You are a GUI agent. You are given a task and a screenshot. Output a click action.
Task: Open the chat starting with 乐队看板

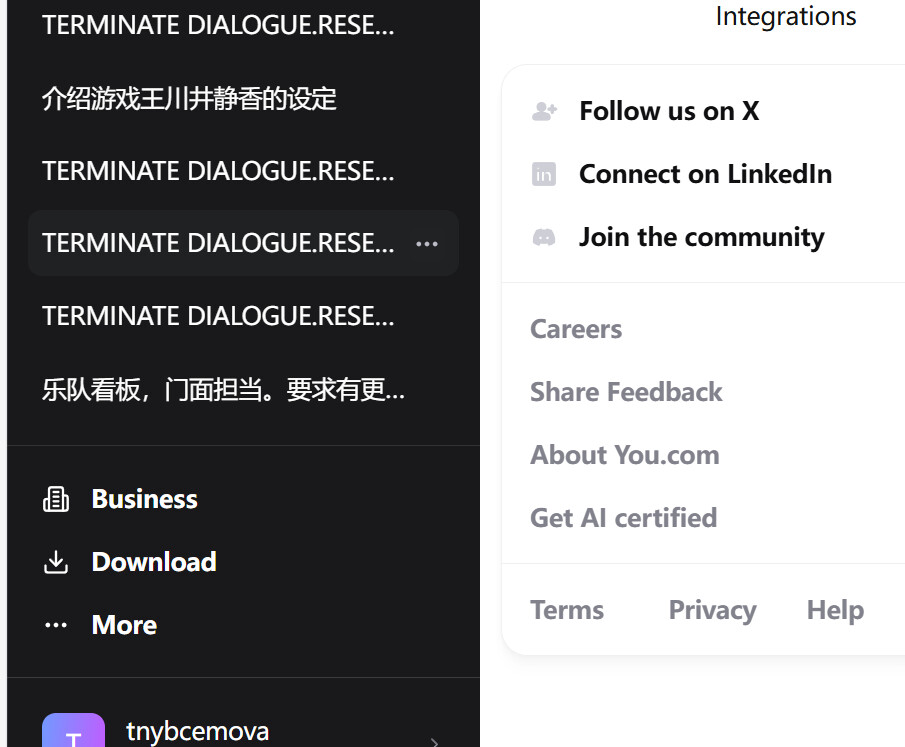click(223, 389)
